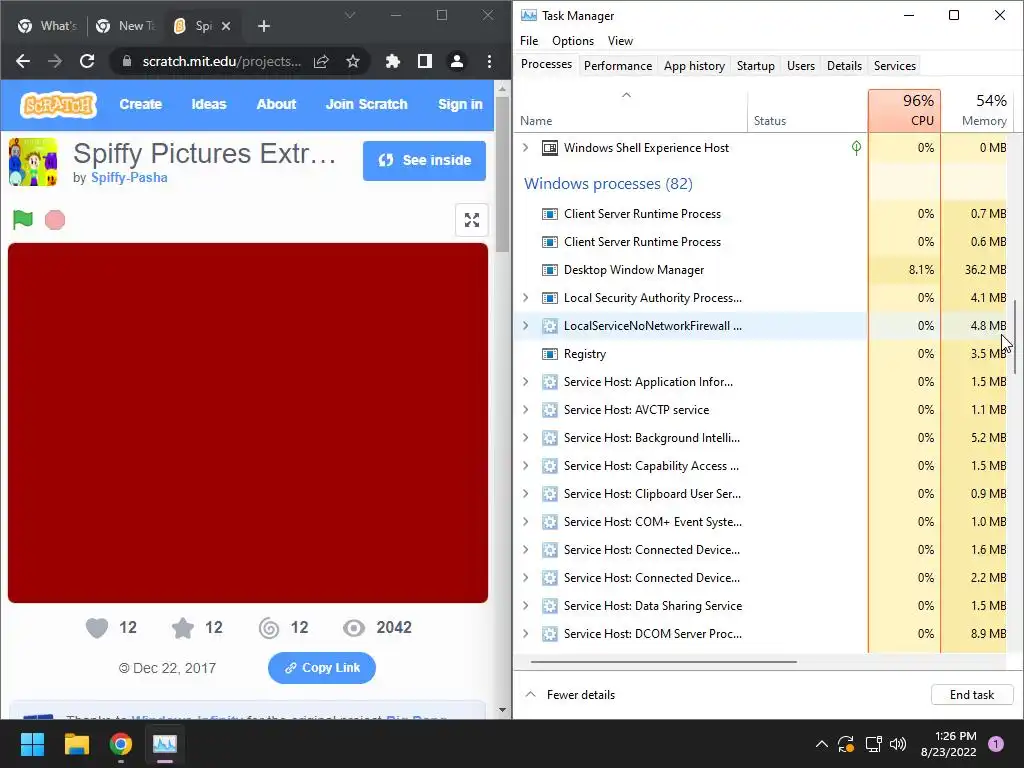
Task: Open Task Manager Options menu
Action: tap(573, 40)
